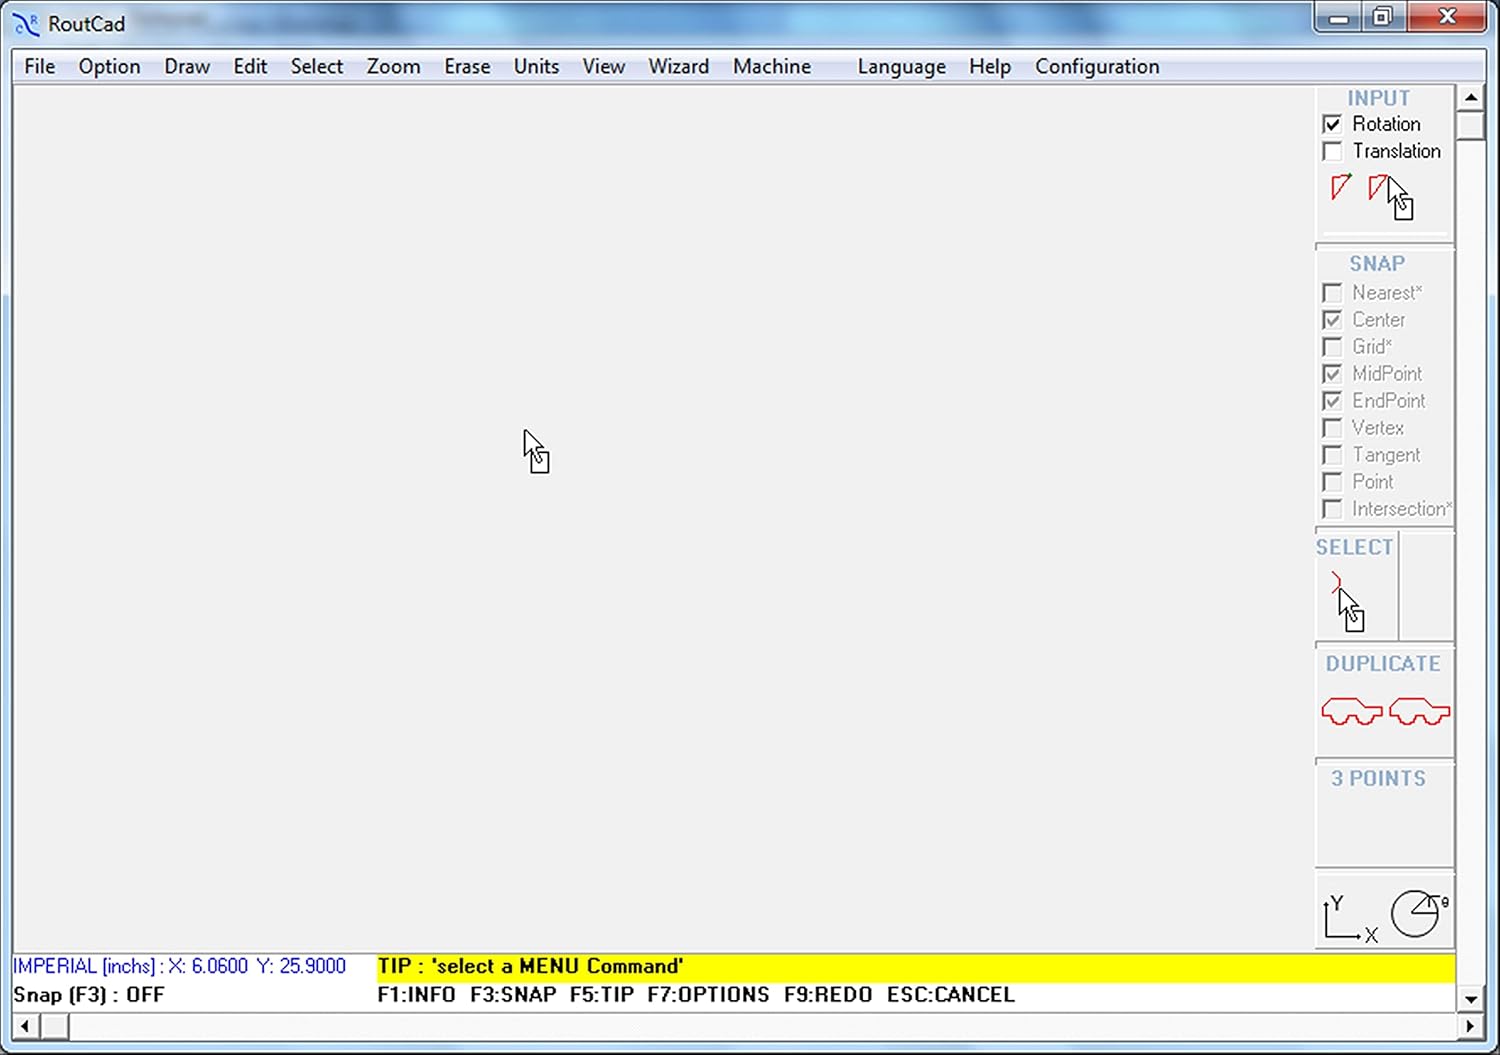Open the Erase menu
This screenshot has width=1500, height=1055.
click(x=467, y=66)
